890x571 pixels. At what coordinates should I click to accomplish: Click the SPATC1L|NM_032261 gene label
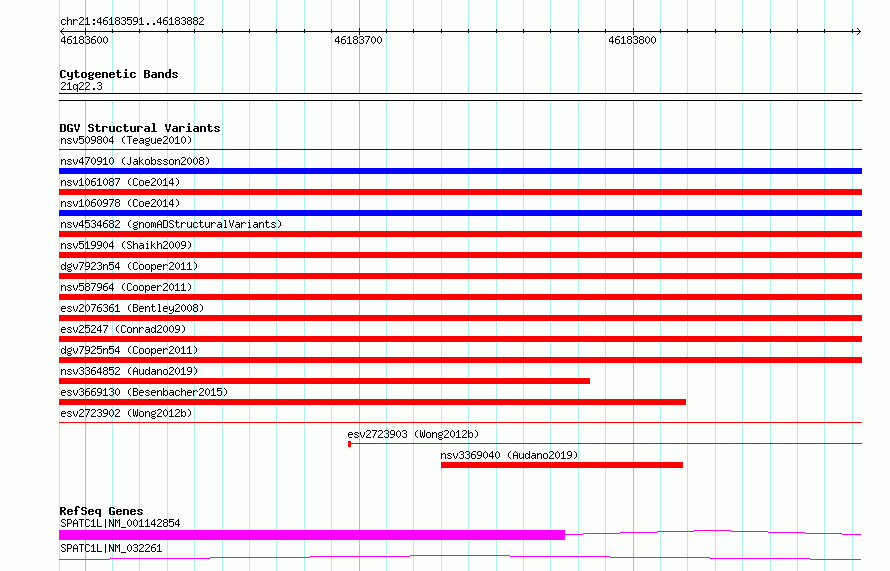click(x=111, y=548)
